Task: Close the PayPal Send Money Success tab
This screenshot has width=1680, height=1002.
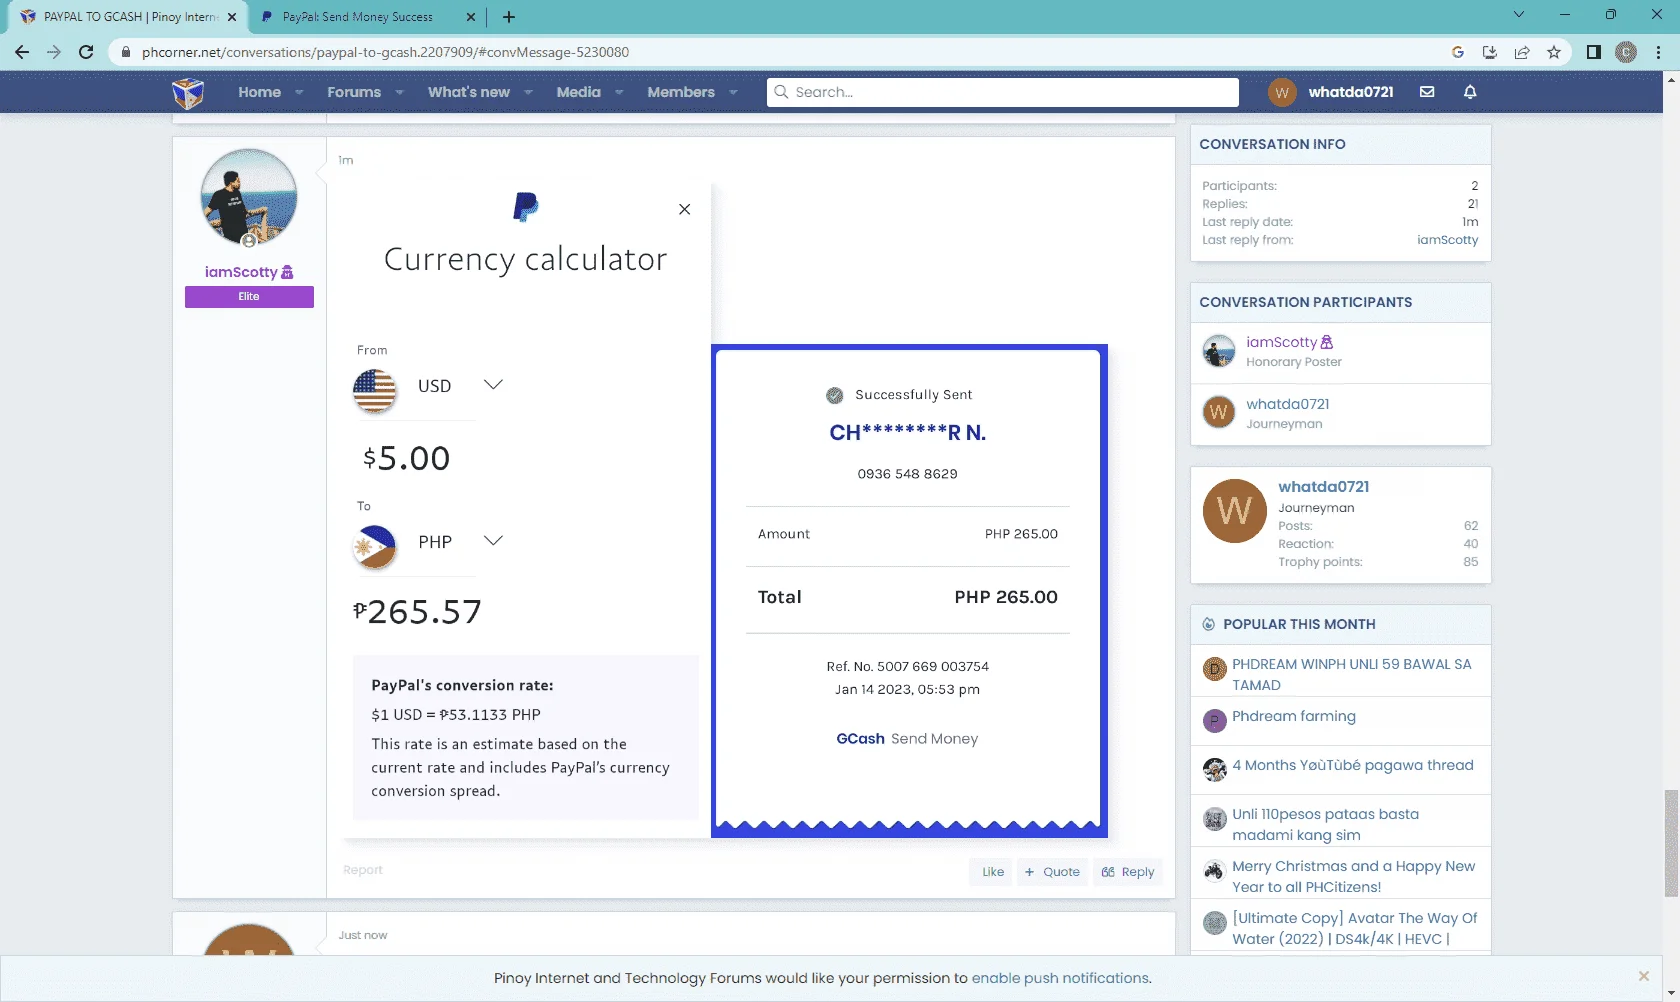Action: click(x=472, y=17)
